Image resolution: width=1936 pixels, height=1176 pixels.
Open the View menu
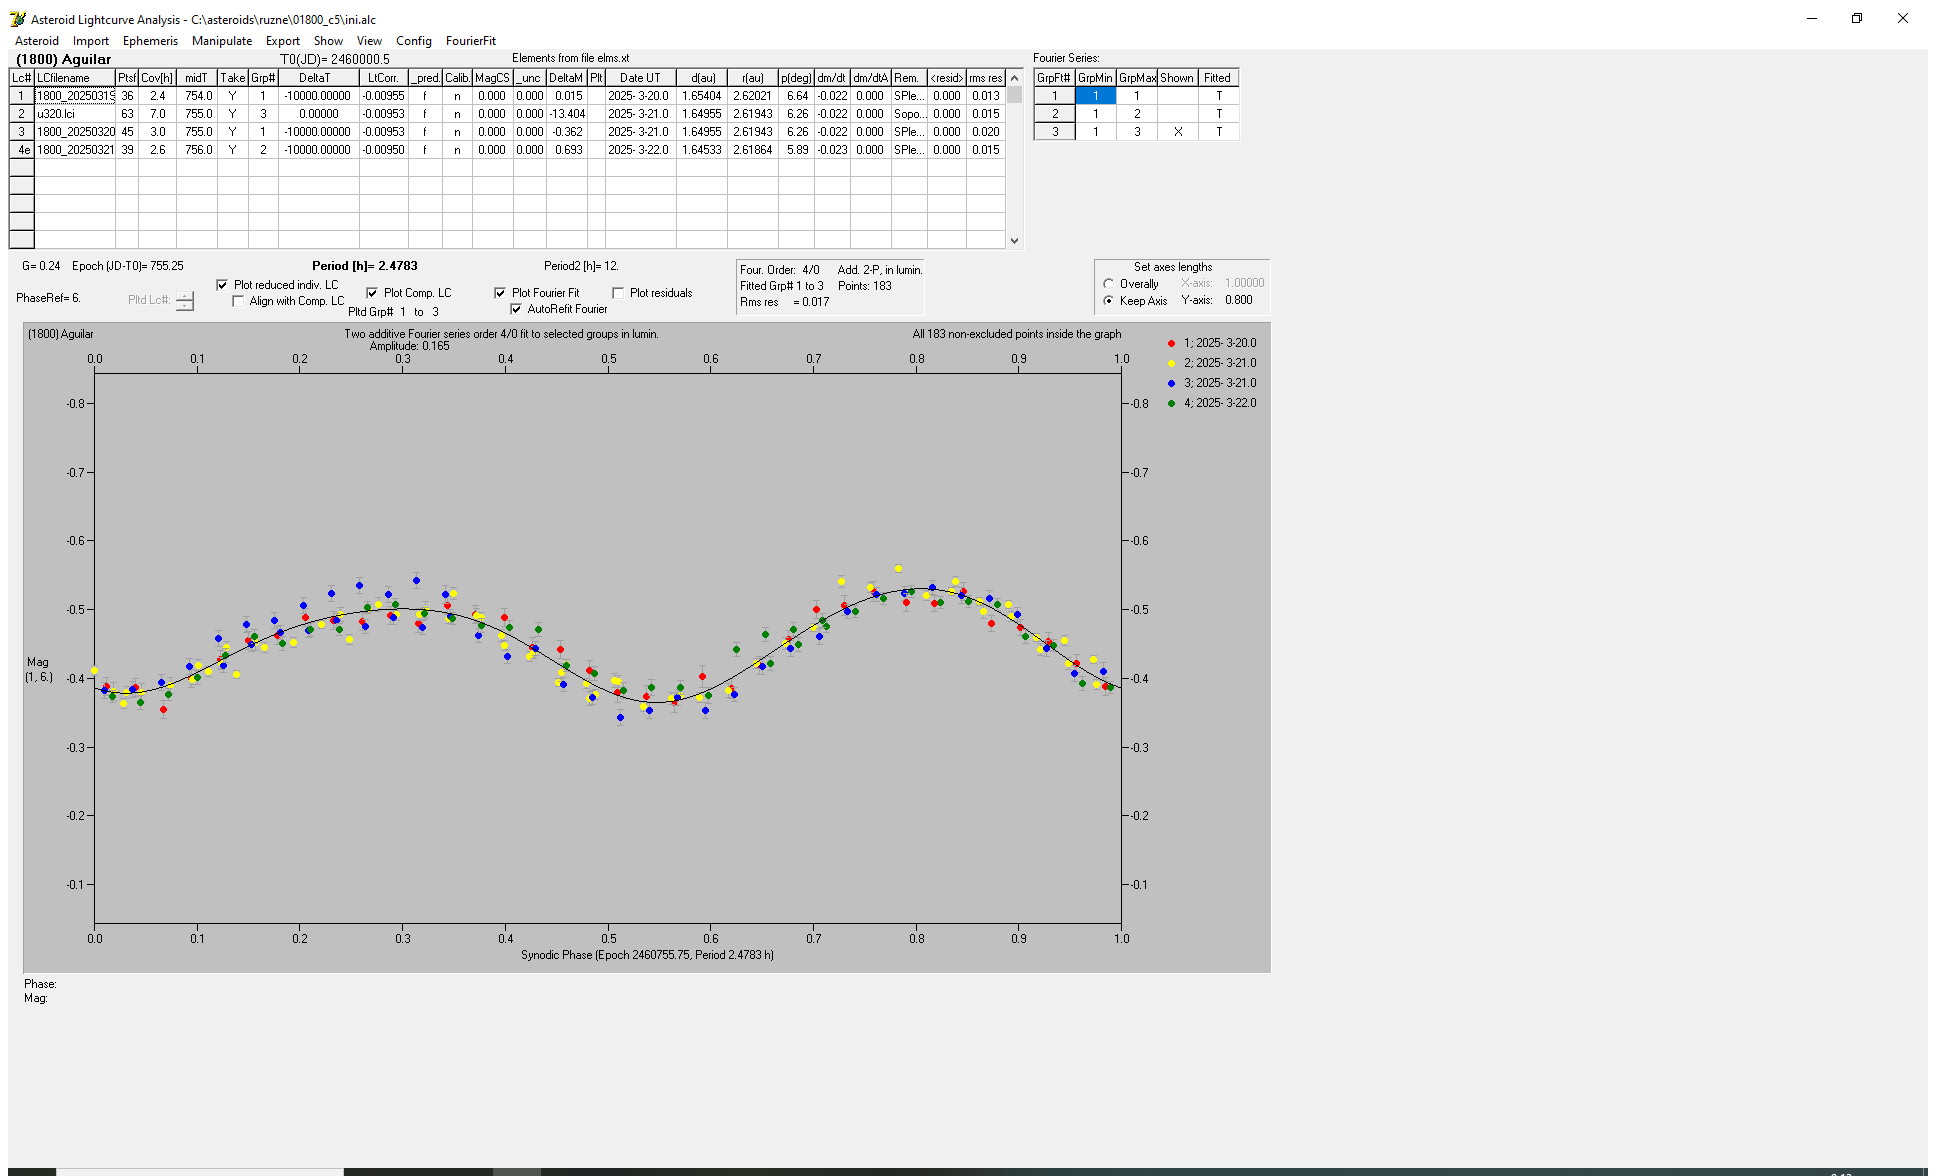[x=369, y=41]
